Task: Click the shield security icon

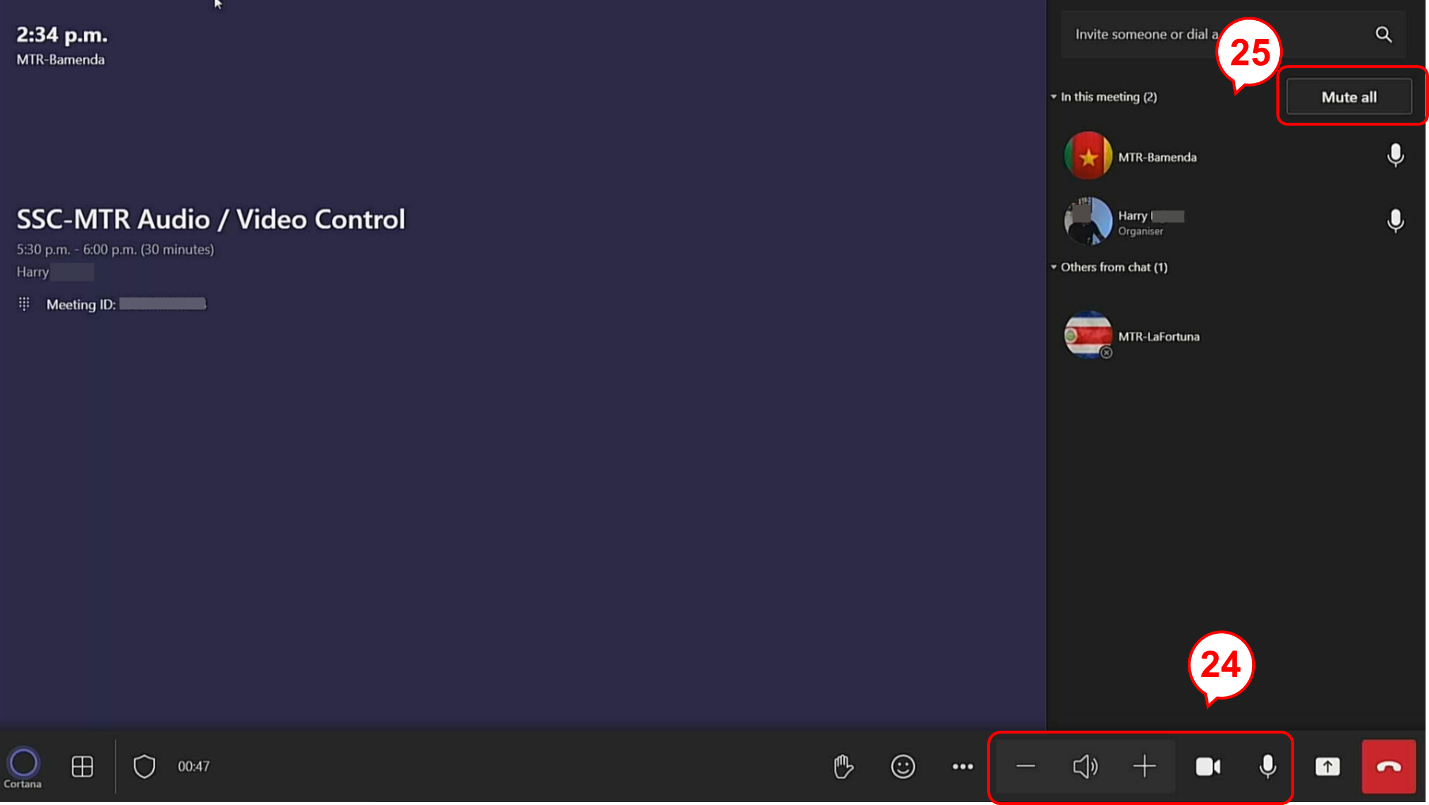Action: click(x=145, y=767)
